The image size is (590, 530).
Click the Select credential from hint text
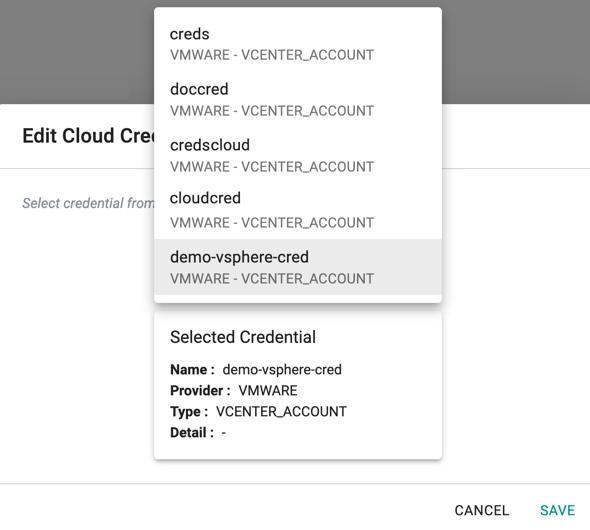click(x=88, y=203)
